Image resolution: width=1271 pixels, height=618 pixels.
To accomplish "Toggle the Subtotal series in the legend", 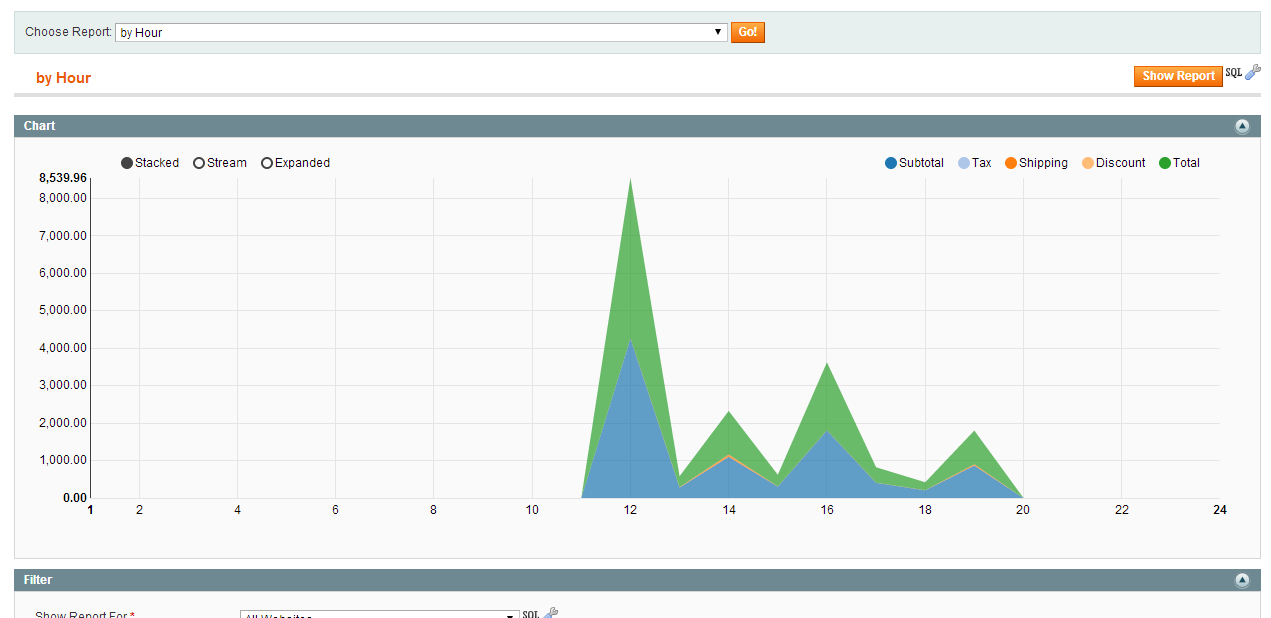I will point(914,163).
